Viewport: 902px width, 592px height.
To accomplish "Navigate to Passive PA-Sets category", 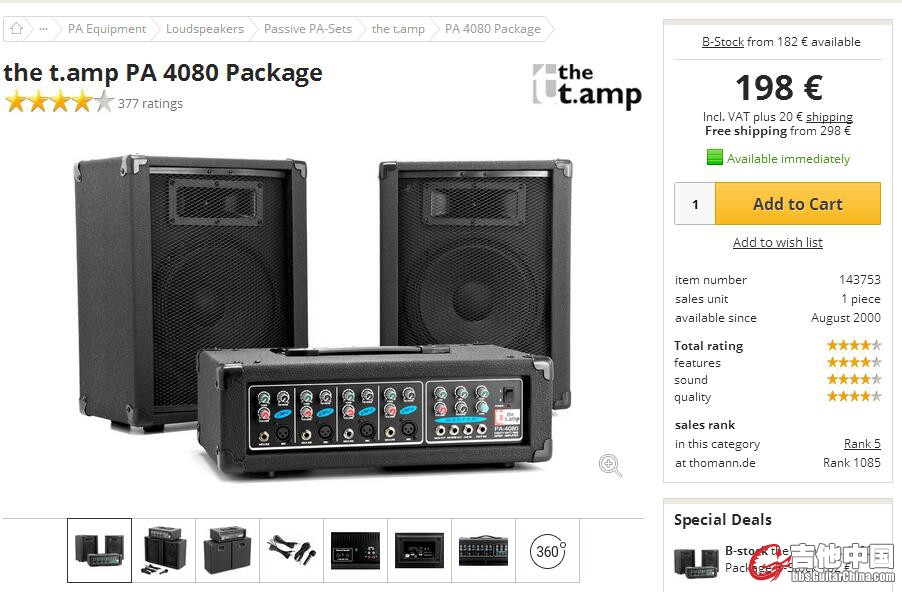I will tap(308, 29).
